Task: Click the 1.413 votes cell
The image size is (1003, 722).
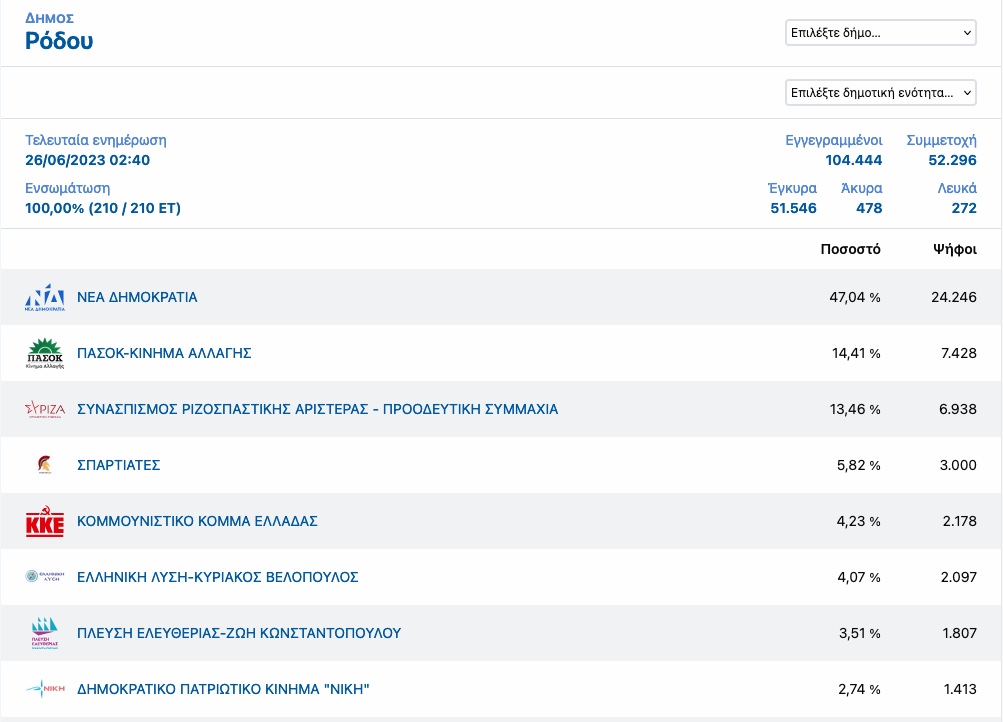Action: pyautogui.click(x=960, y=689)
